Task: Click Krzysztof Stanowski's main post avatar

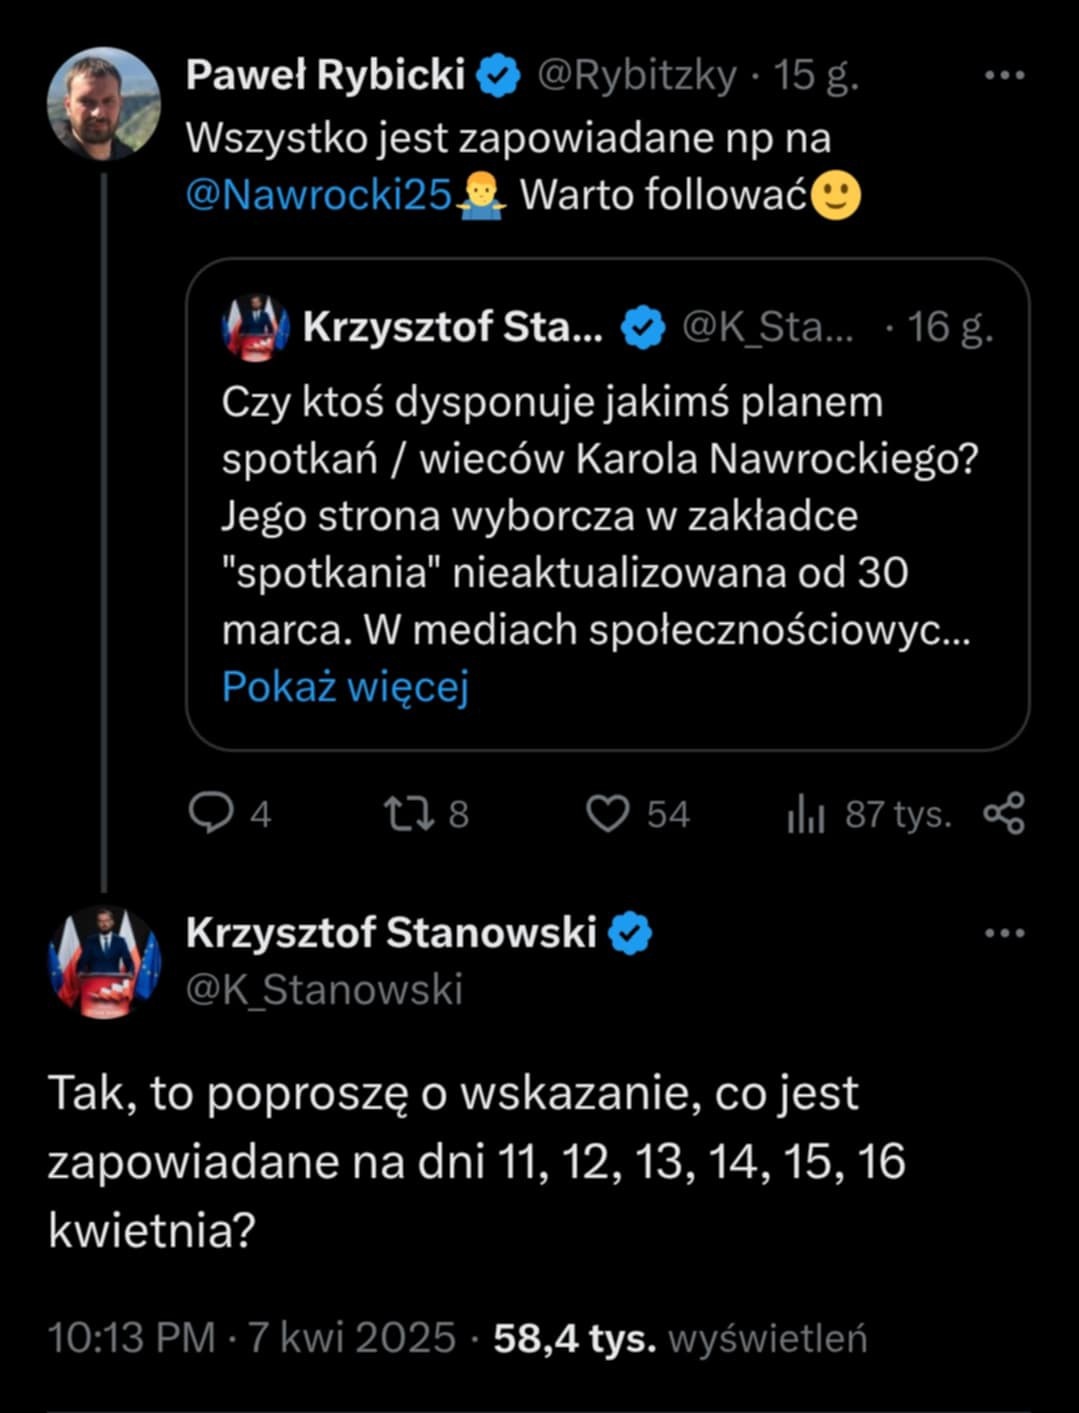Action: [104, 961]
